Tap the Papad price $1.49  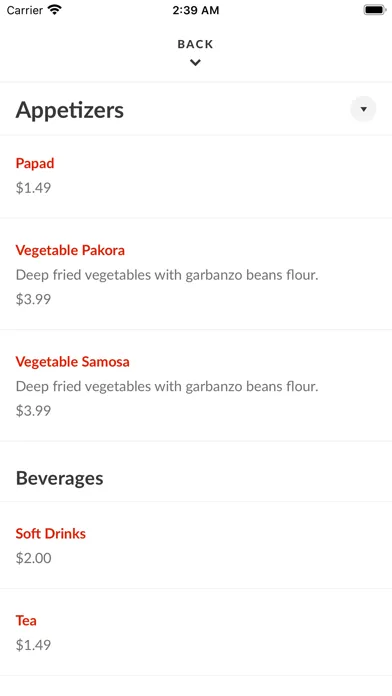point(33,187)
